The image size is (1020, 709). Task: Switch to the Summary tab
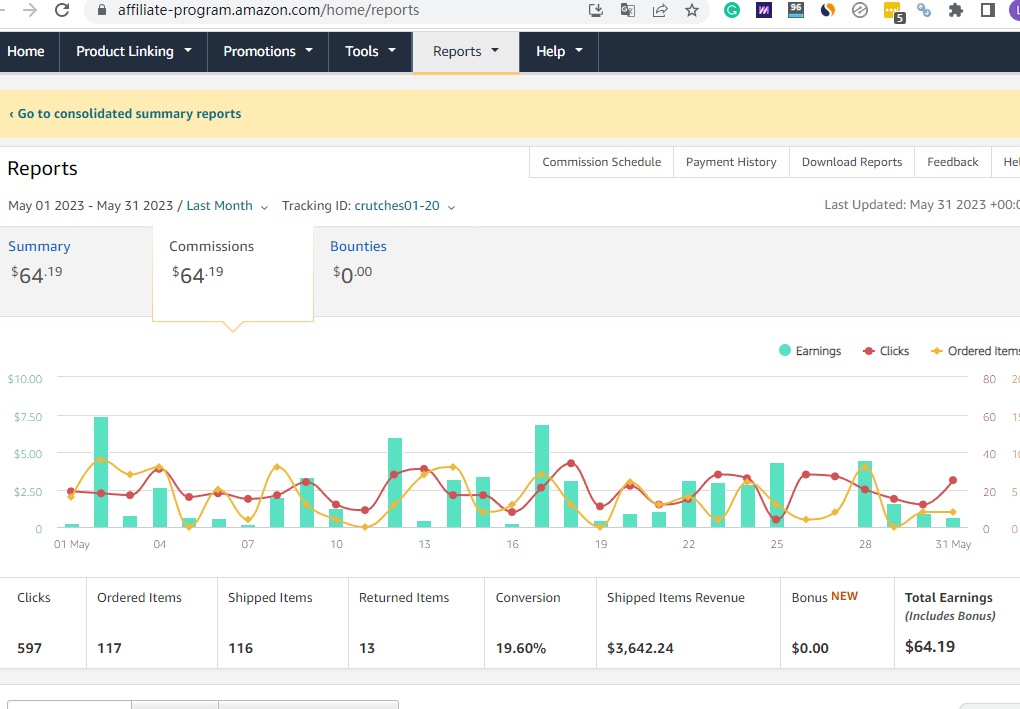76,271
